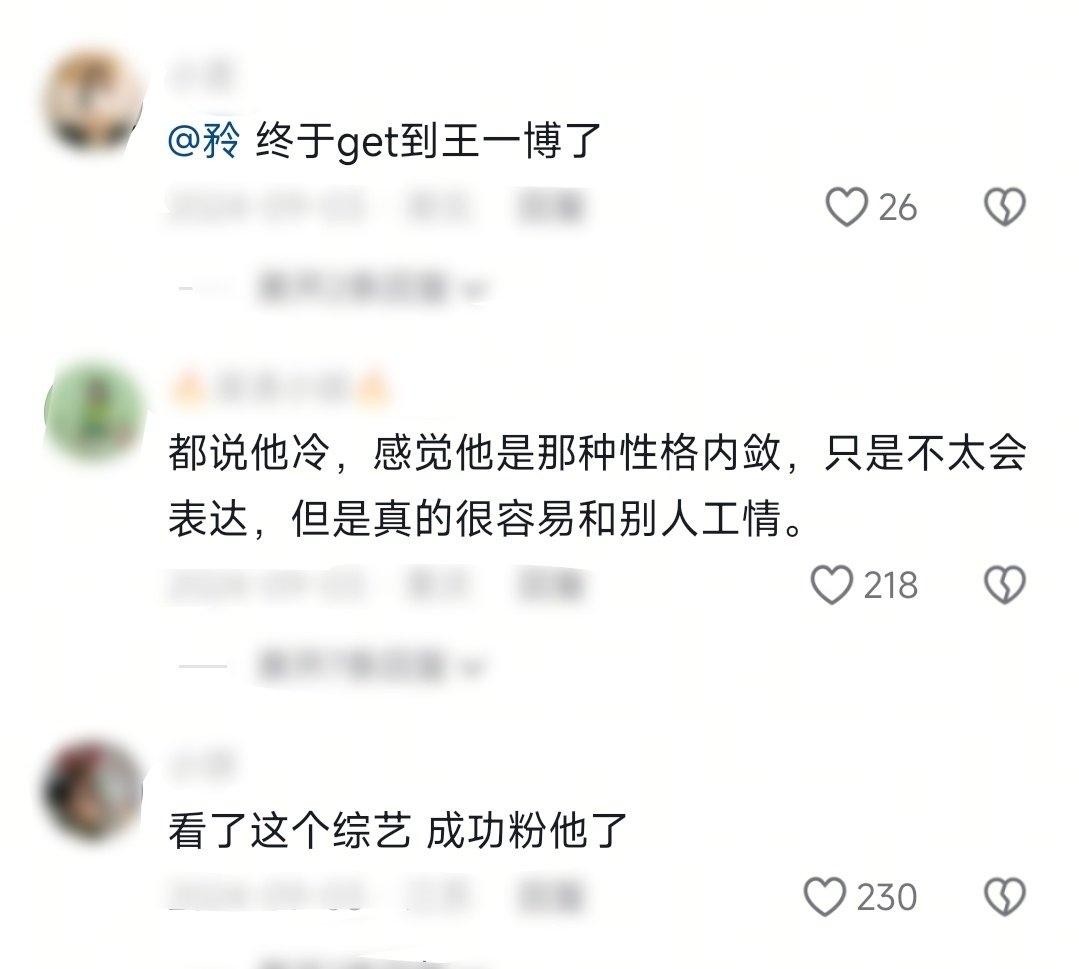The image size is (1079, 969).
Task: Tap broken heart beside the 230 count
Action: click(1005, 897)
